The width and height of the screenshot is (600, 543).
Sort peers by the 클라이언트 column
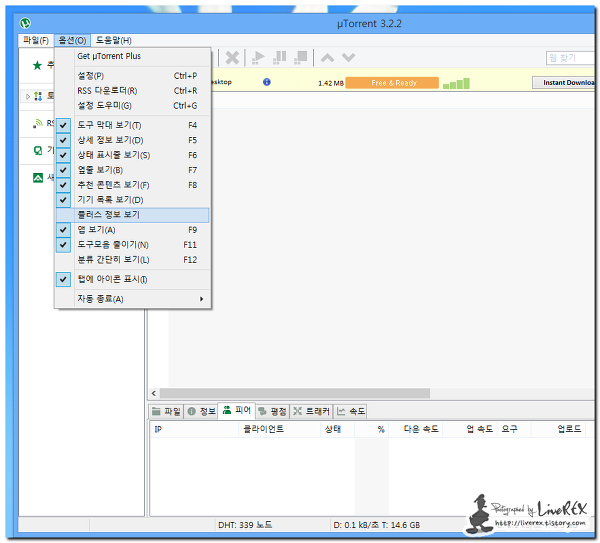click(x=279, y=429)
